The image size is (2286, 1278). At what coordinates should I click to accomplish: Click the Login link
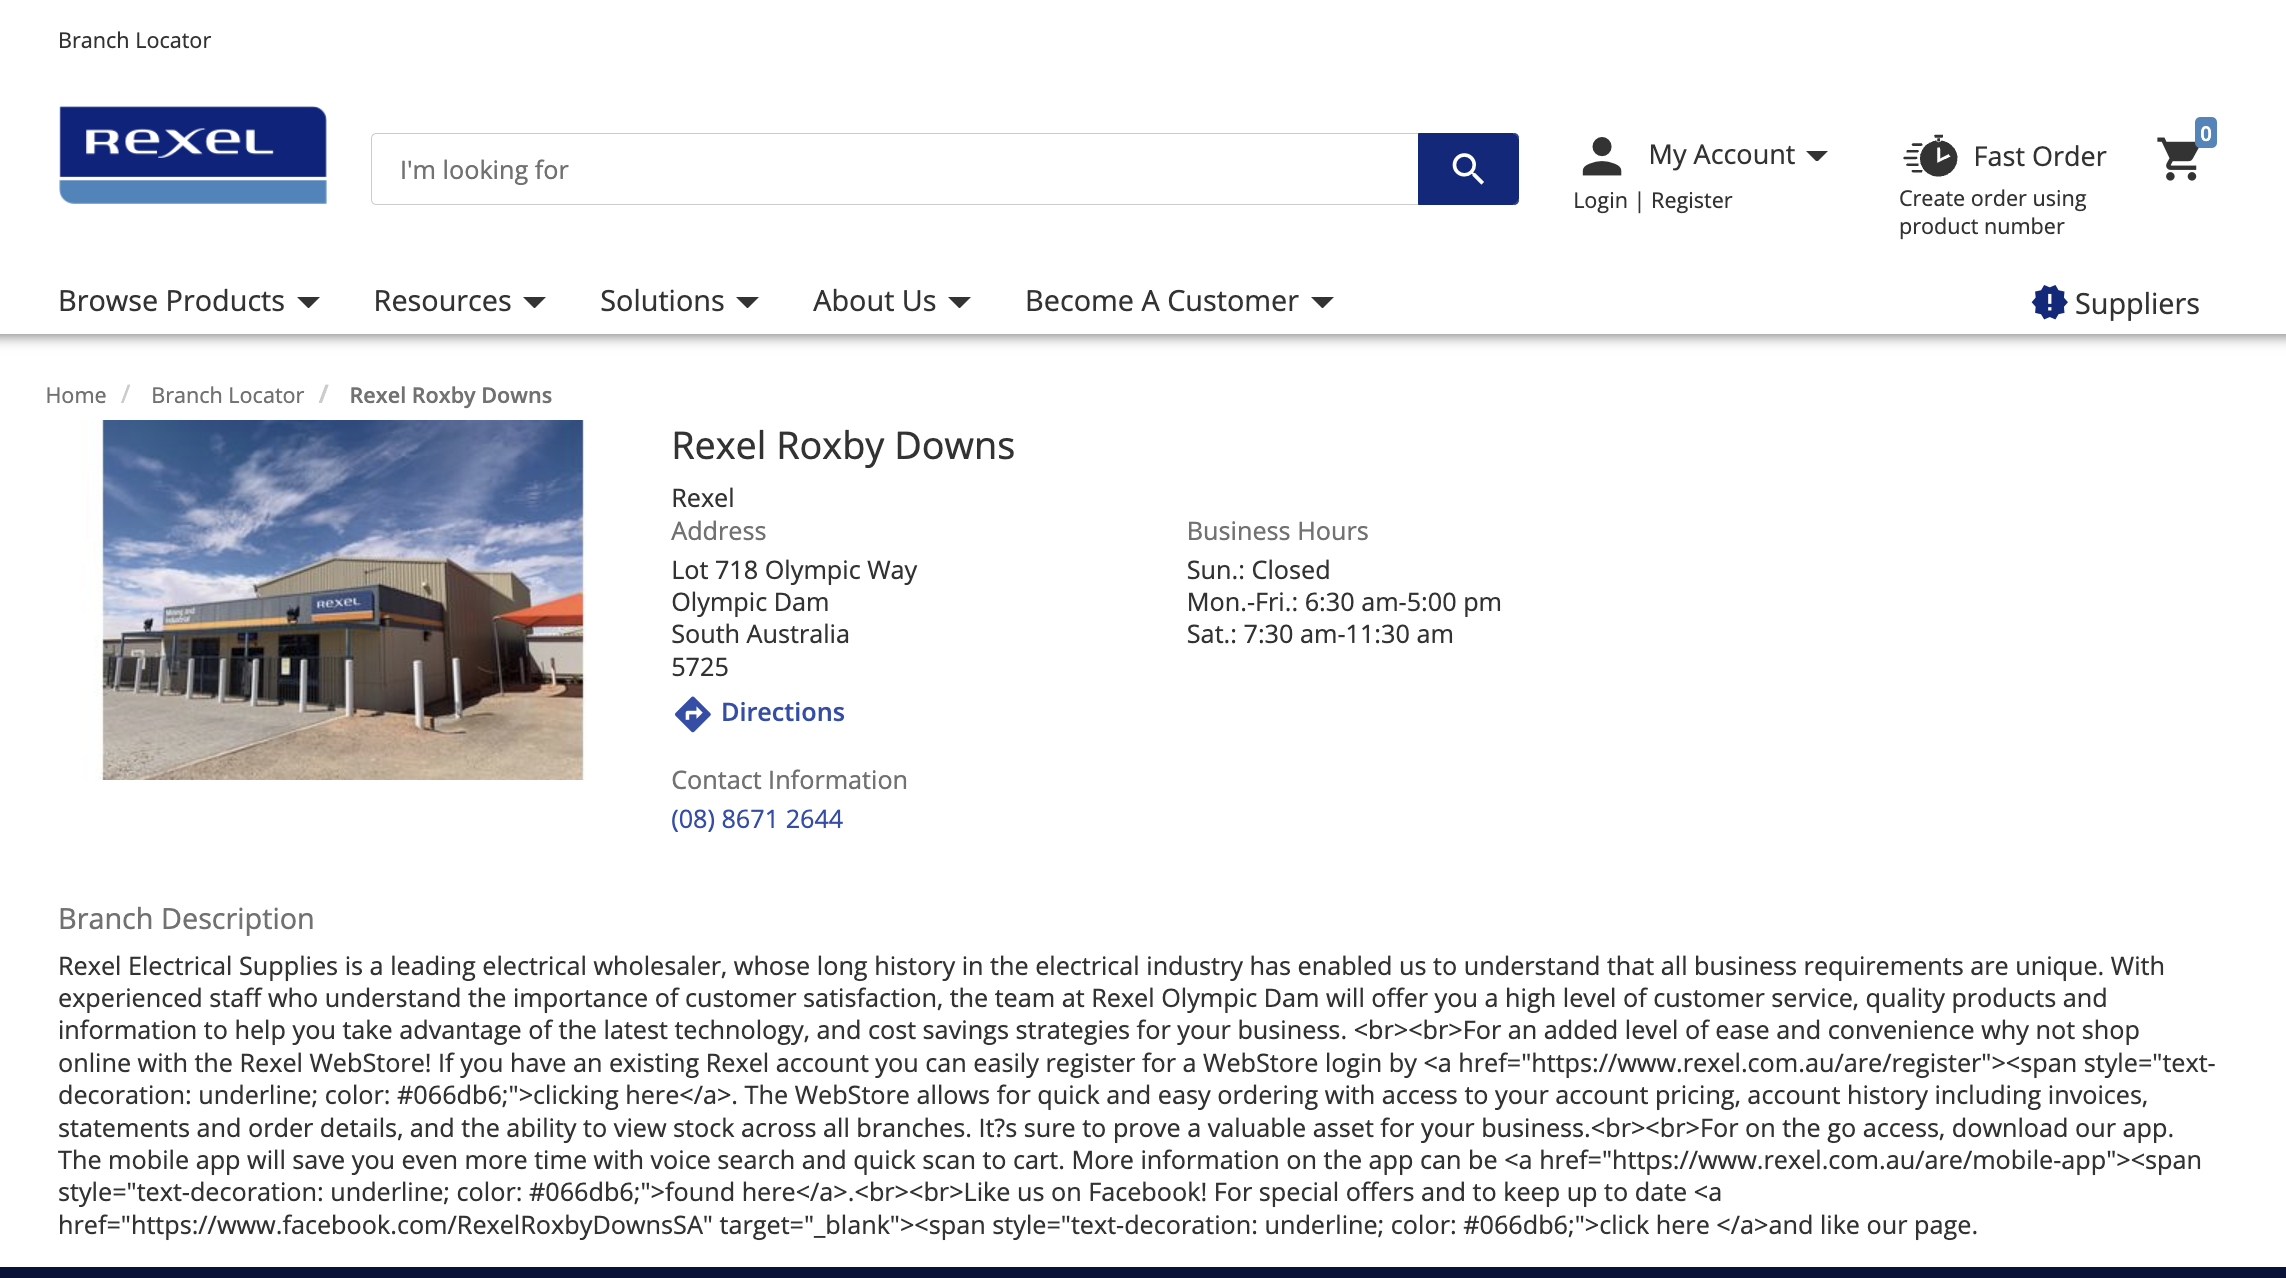coord(1600,200)
